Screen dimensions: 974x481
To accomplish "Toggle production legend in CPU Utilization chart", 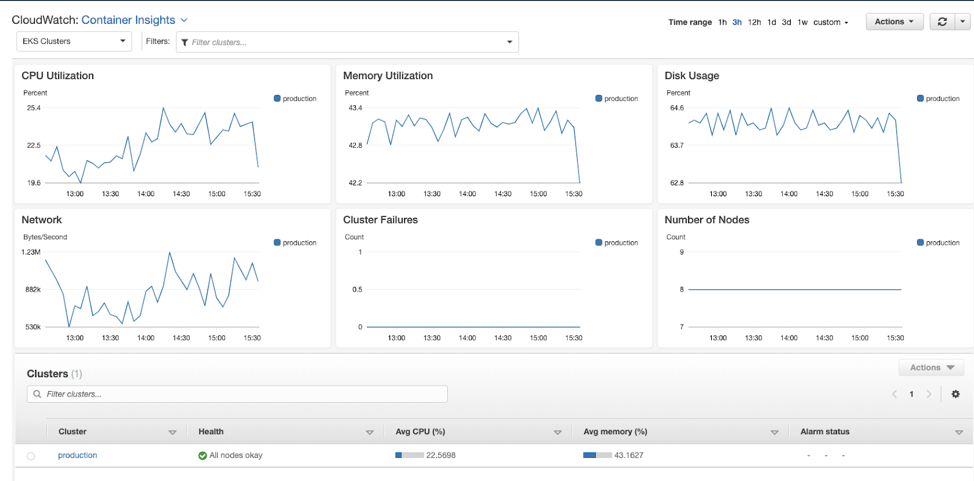I will (x=295, y=98).
